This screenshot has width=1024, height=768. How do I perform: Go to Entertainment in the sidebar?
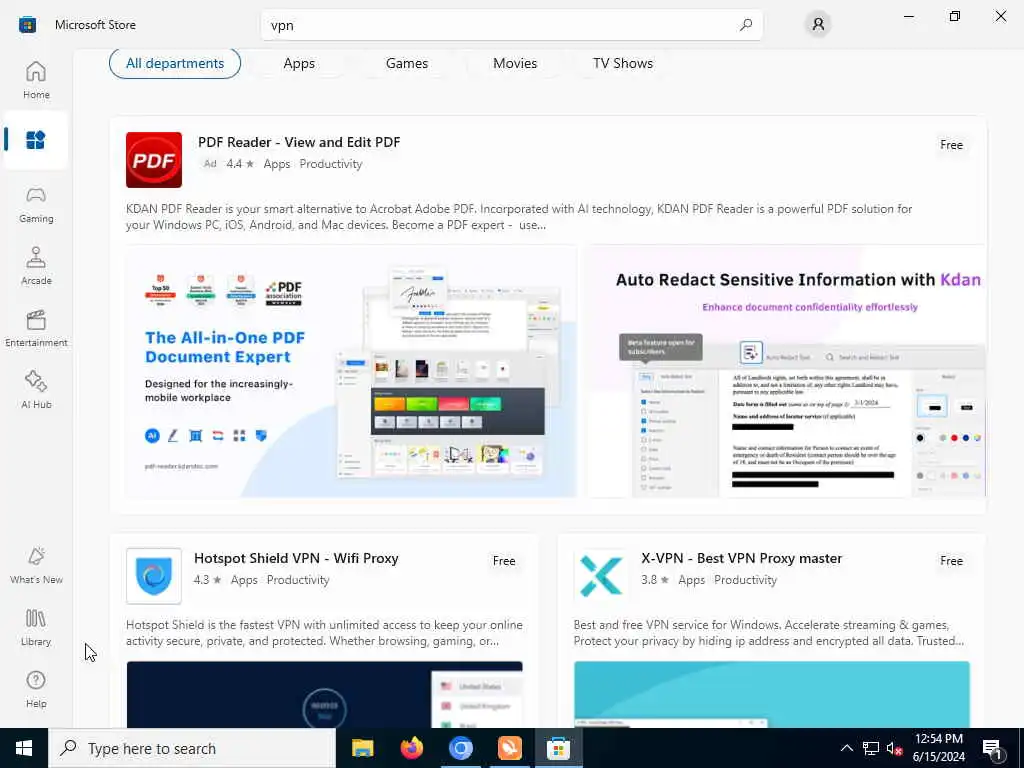click(36, 328)
